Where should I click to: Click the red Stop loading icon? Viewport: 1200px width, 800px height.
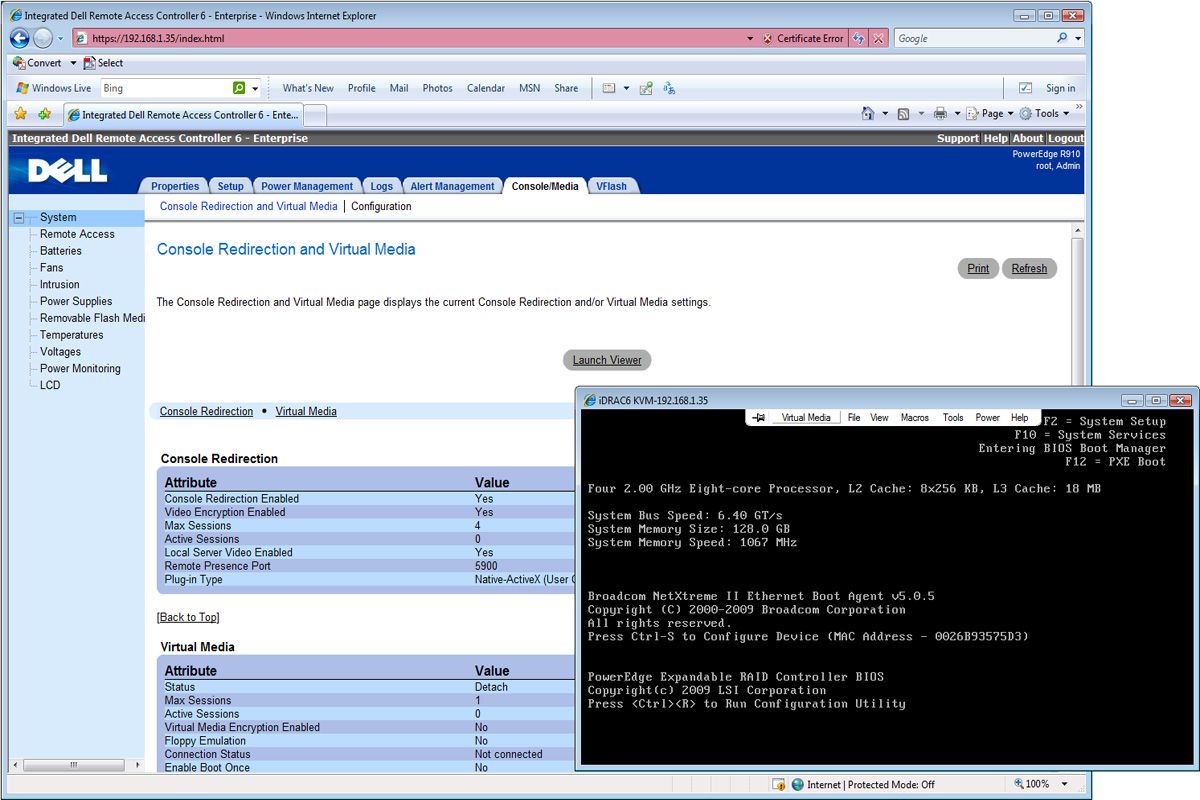pos(879,38)
